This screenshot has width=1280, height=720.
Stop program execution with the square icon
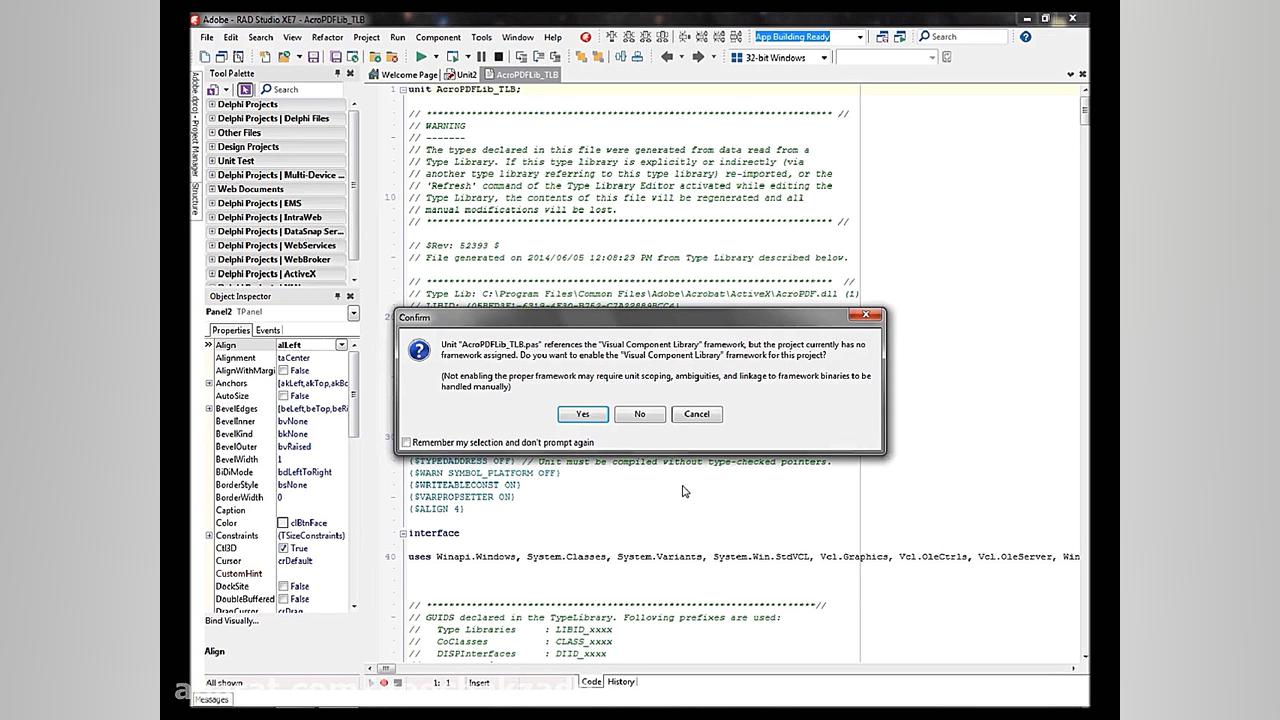coord(499,57)
